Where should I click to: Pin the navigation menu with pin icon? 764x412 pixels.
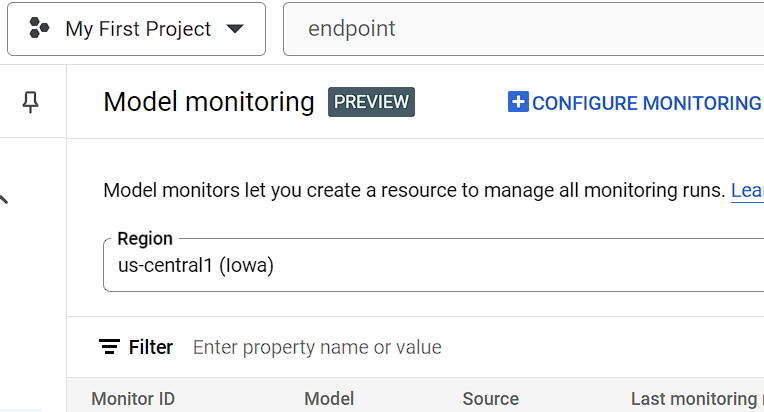(x=31, y=101)
